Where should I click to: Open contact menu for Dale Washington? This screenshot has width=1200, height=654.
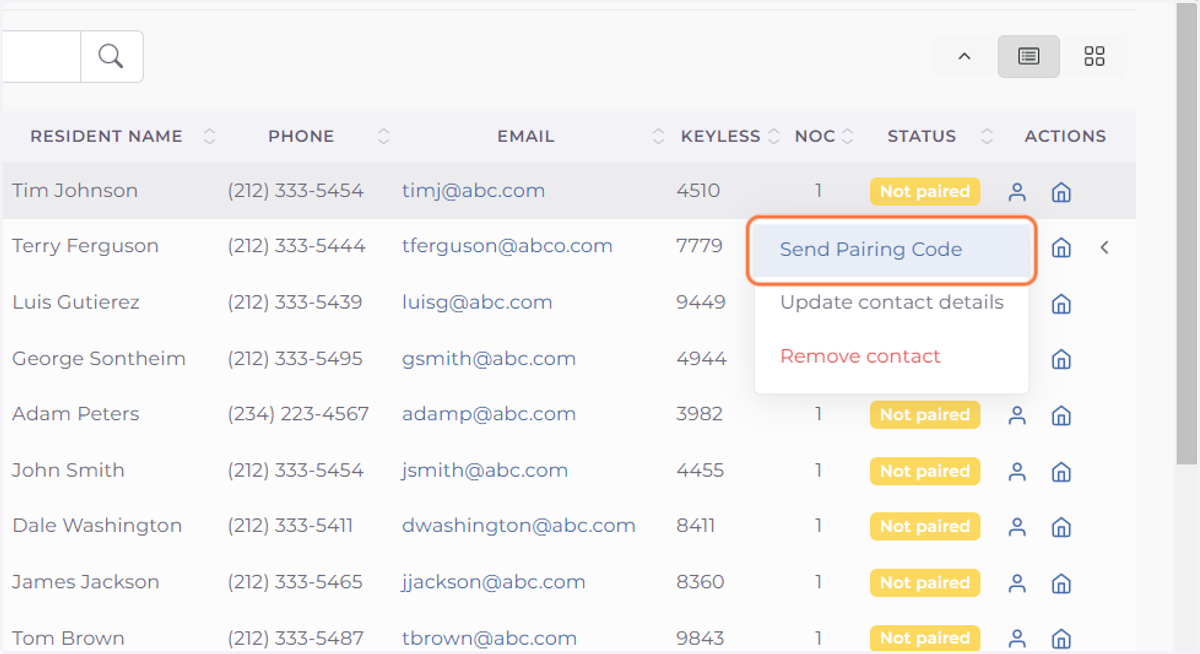pyautogui.click(x=1017, y=527)
